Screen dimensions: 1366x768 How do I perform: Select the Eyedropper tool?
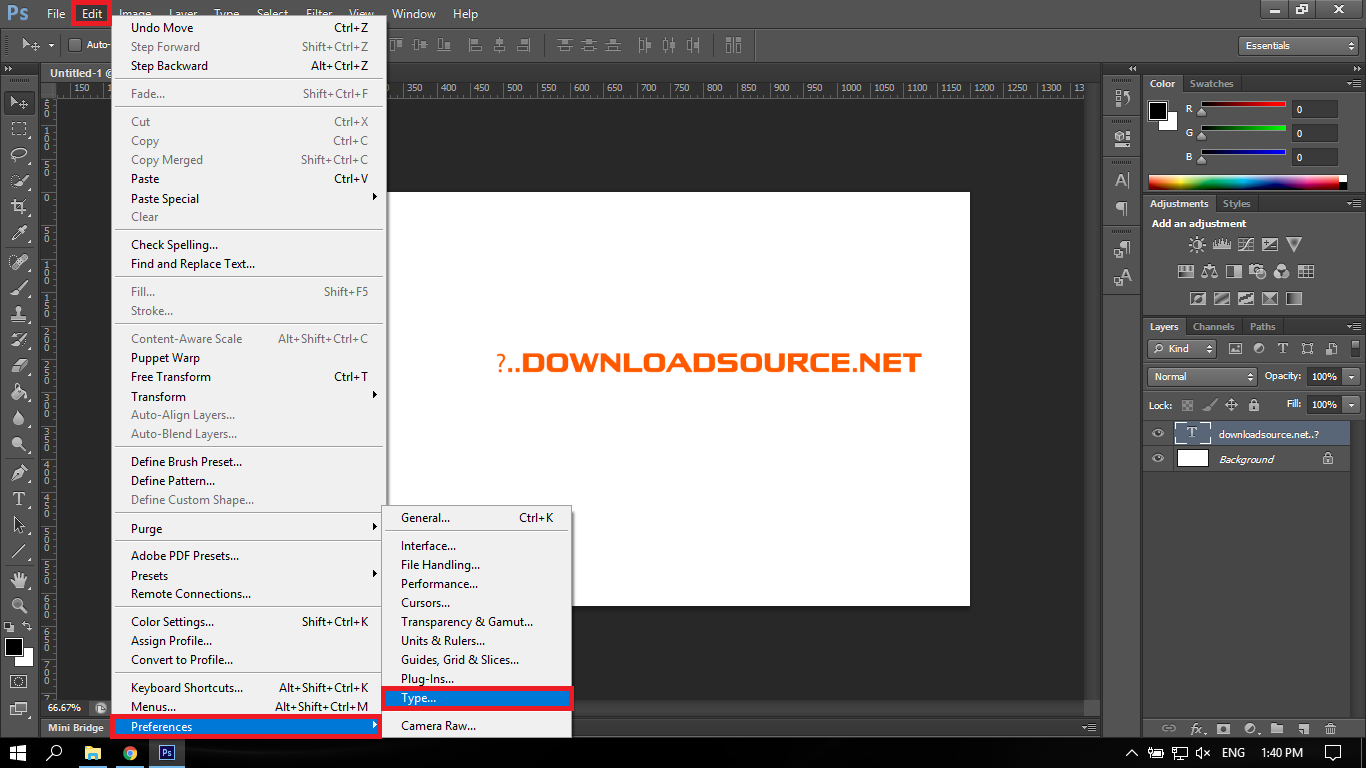pos(19,234)
